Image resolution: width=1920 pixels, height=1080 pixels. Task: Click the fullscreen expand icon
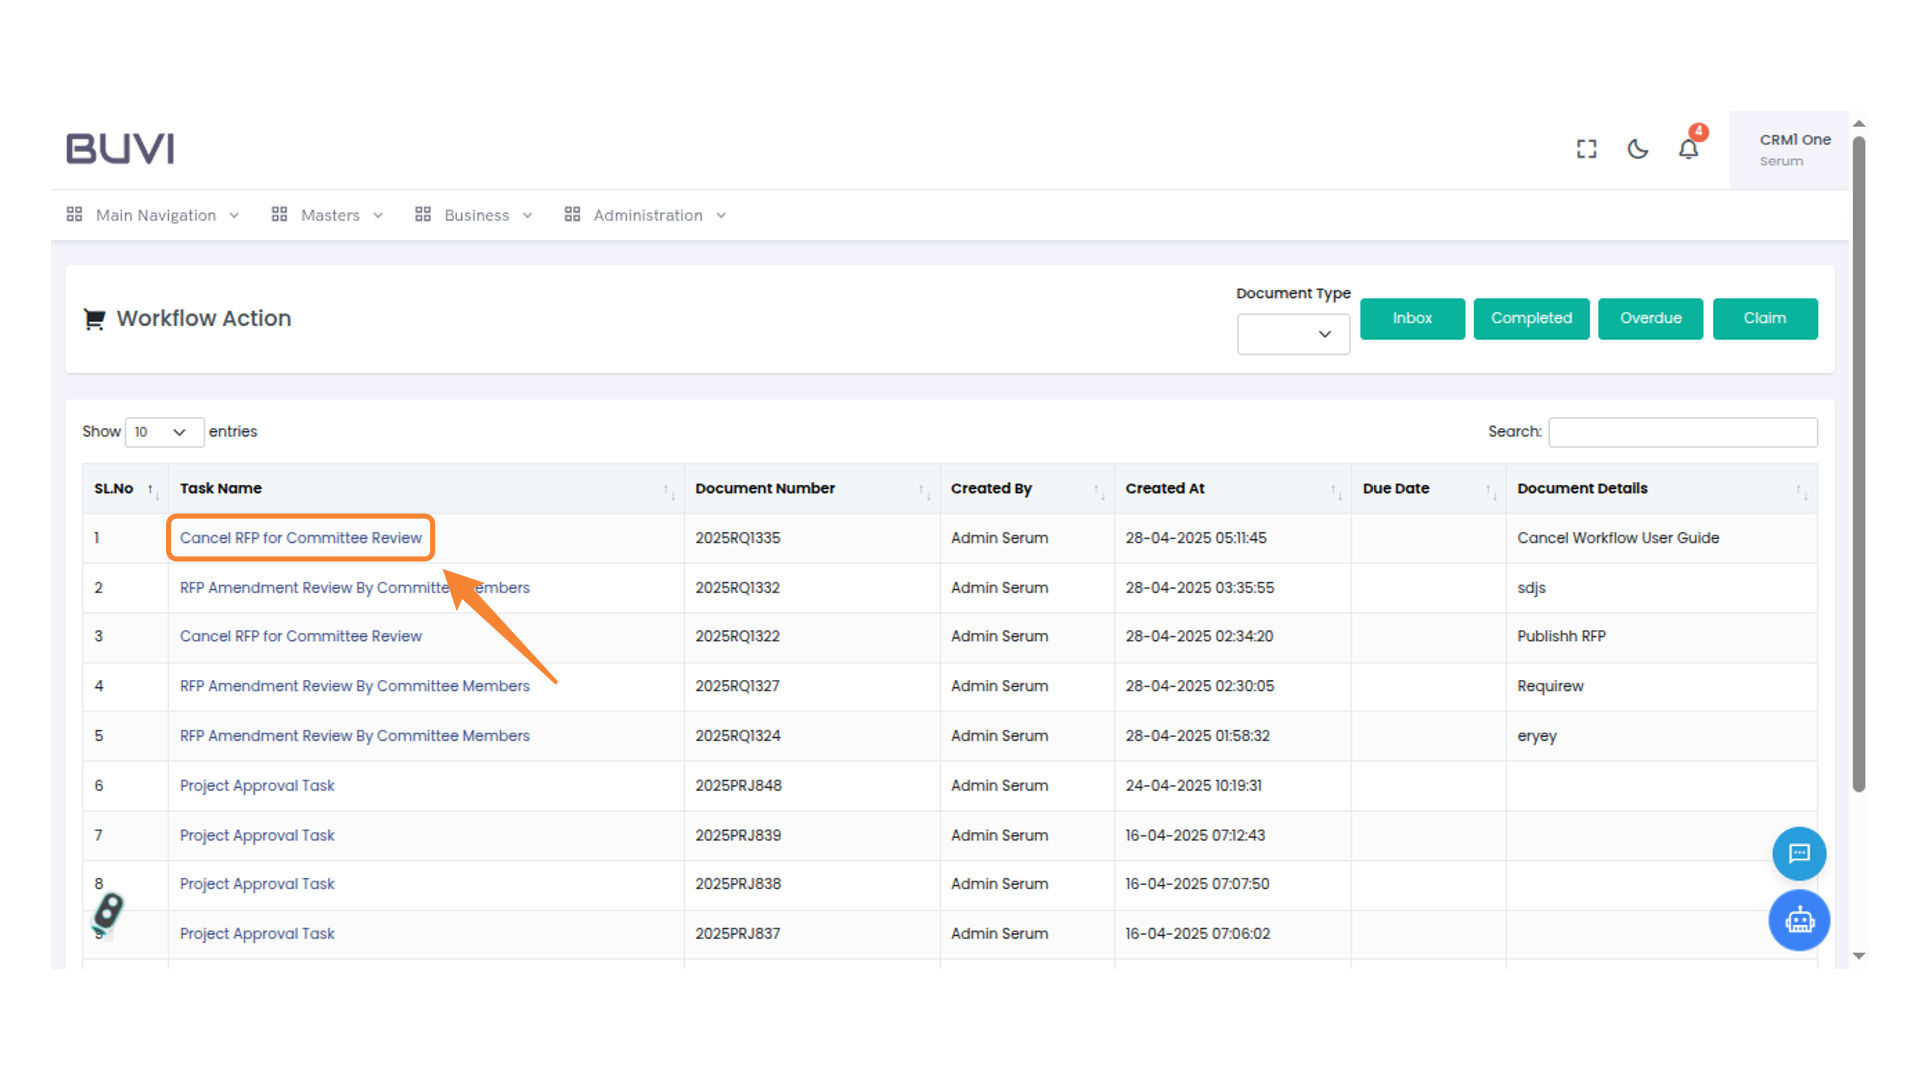[x=1586, y=149]
